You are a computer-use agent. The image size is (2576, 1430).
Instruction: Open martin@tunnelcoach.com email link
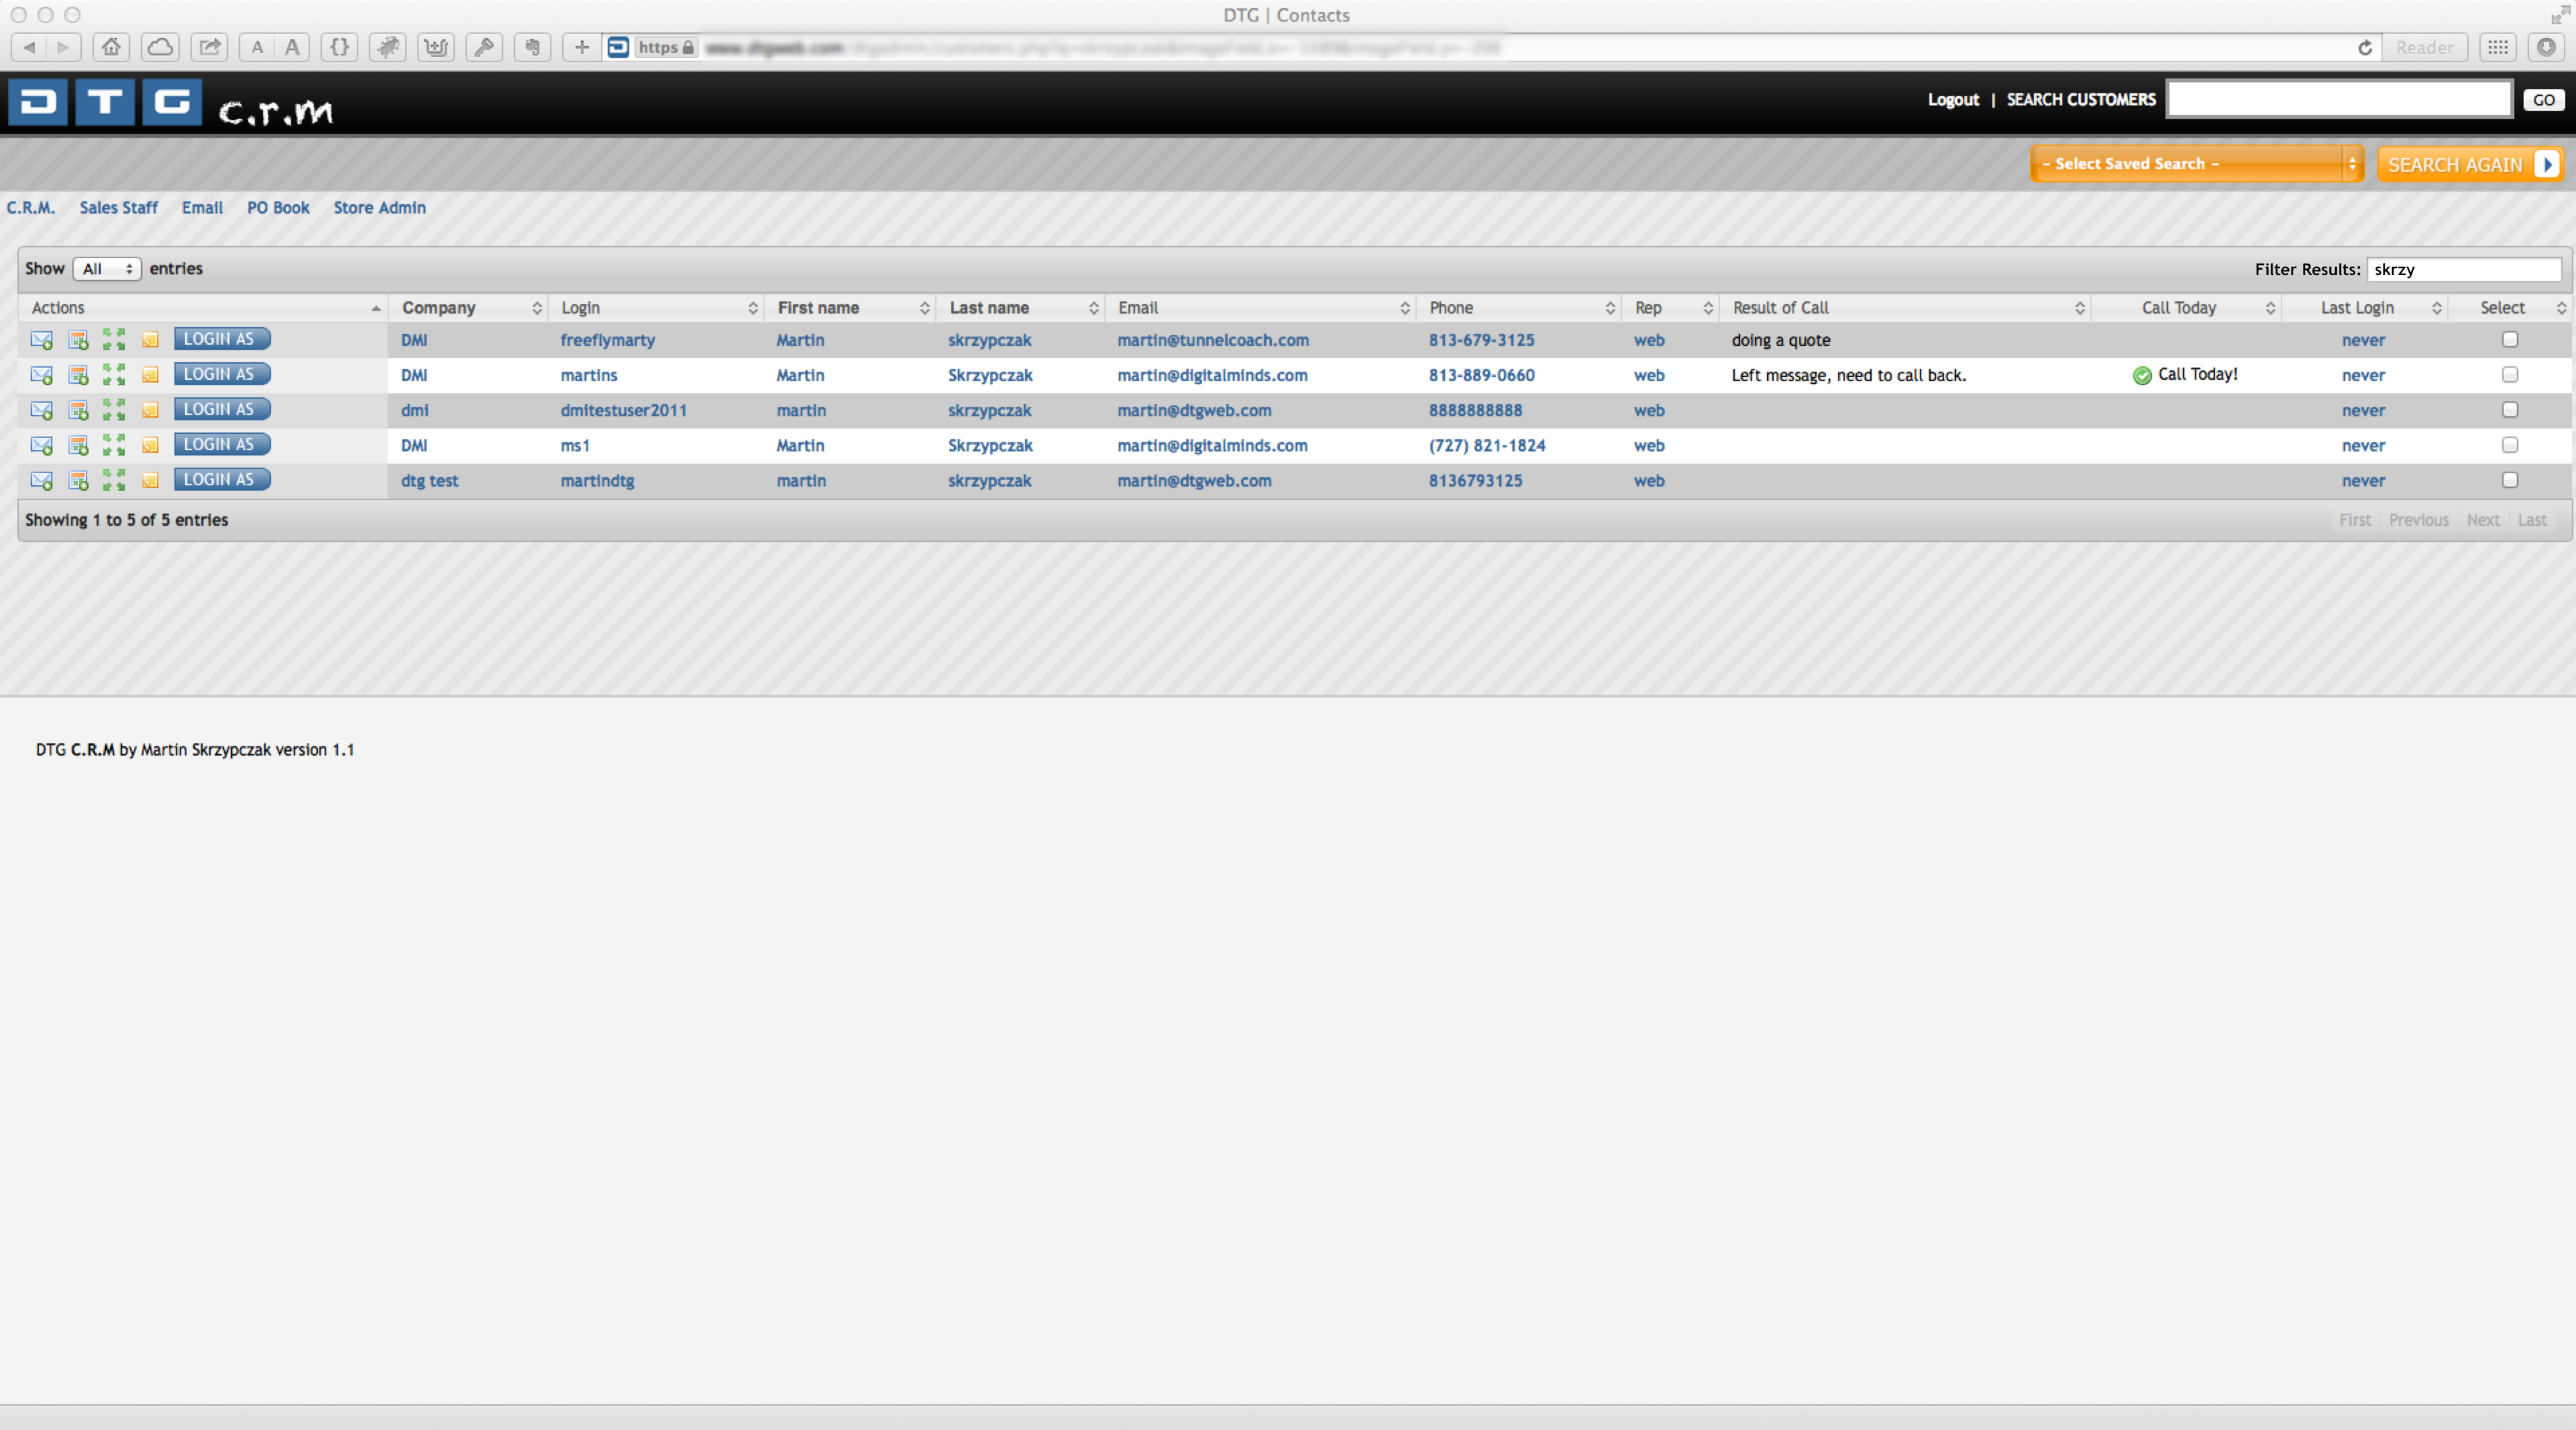[1213, 340]
